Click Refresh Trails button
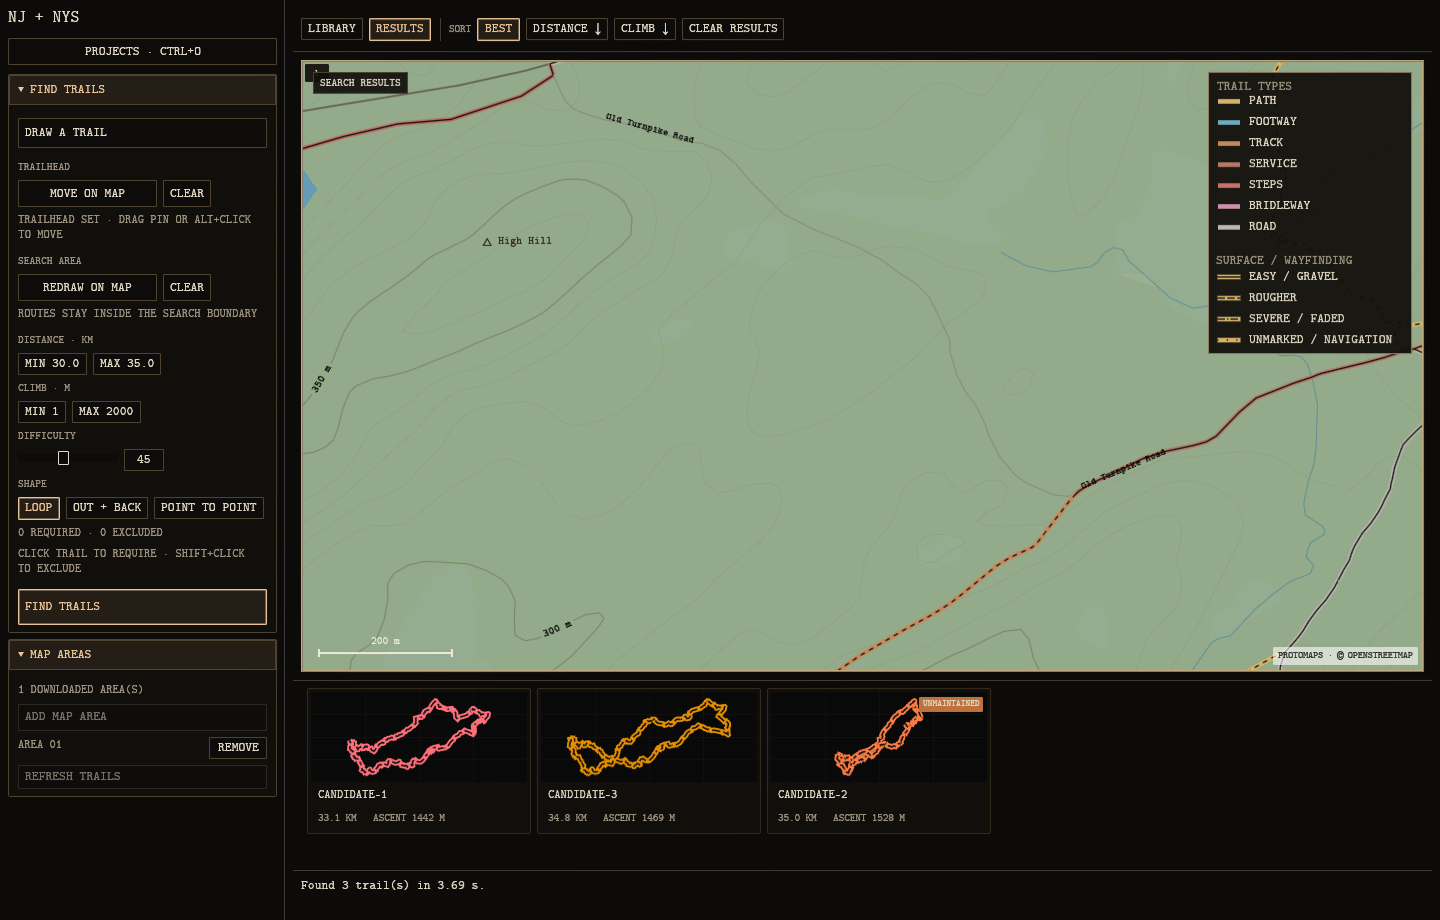 [142, 777]
